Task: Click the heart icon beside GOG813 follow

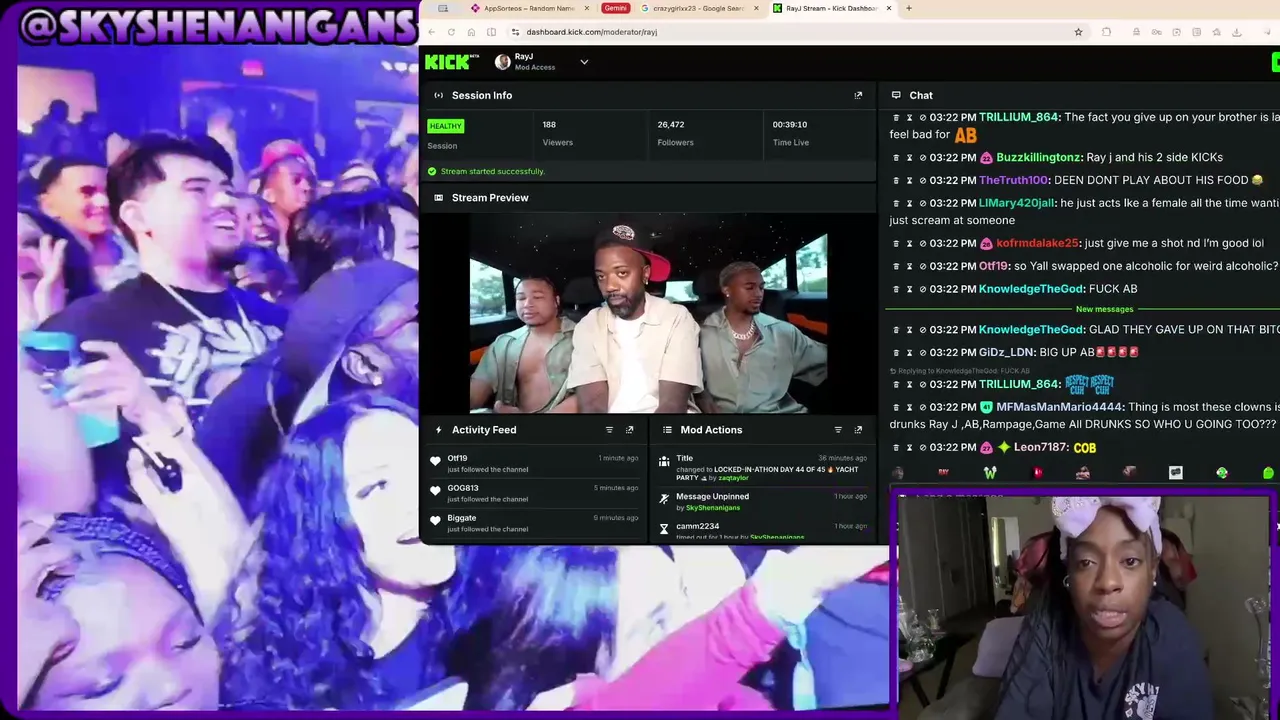Action: 435,491
